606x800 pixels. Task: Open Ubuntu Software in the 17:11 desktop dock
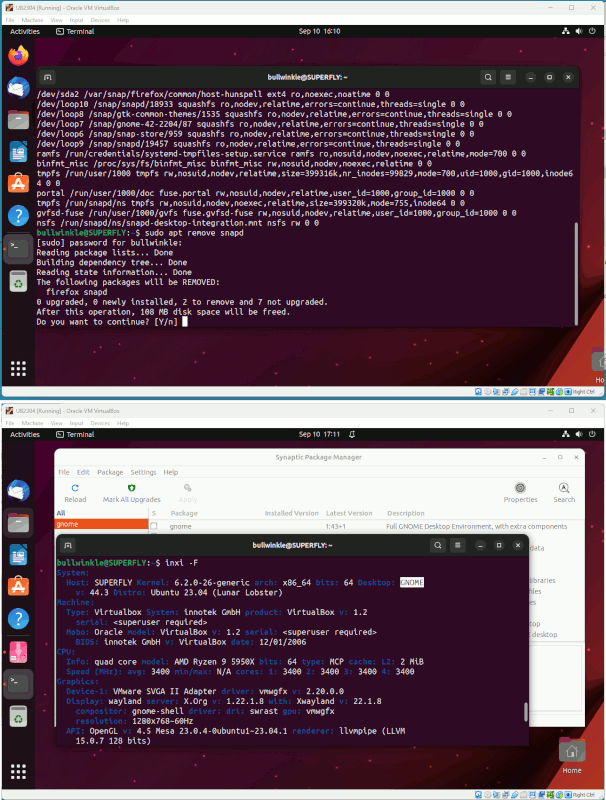(x=18, y=587)
